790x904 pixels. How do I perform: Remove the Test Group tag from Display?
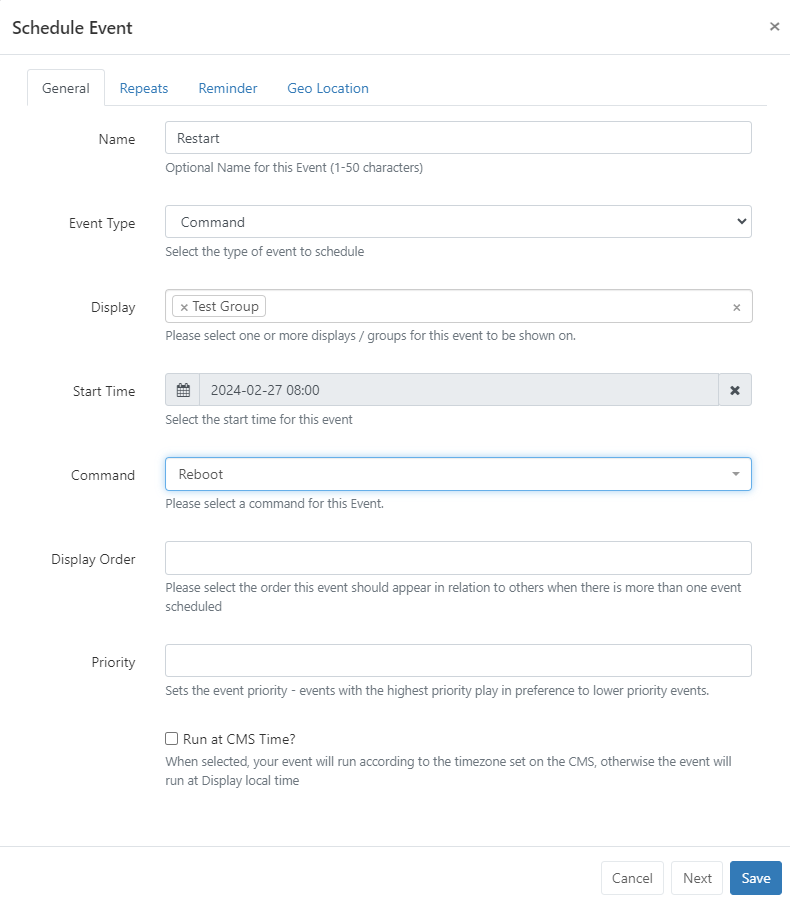click(184, 307)
